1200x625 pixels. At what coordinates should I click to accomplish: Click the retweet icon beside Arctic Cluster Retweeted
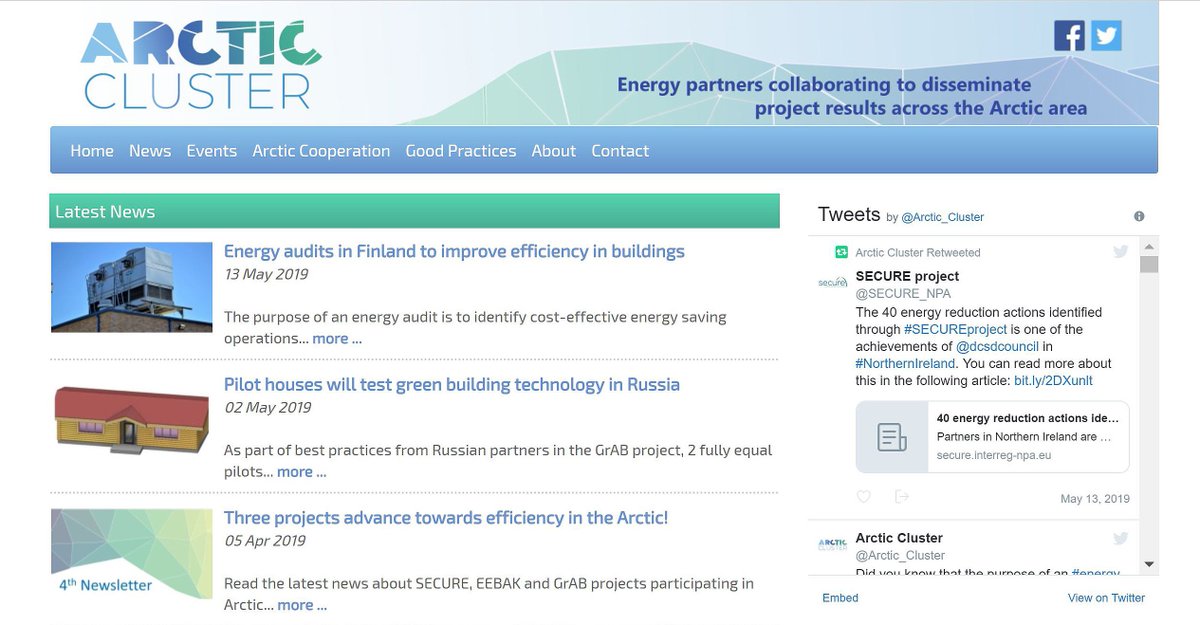pos(842,252)
